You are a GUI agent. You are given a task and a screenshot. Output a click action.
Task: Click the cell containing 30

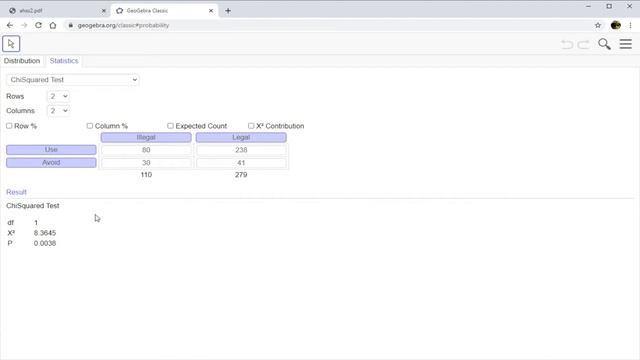(x=146, y=163)
